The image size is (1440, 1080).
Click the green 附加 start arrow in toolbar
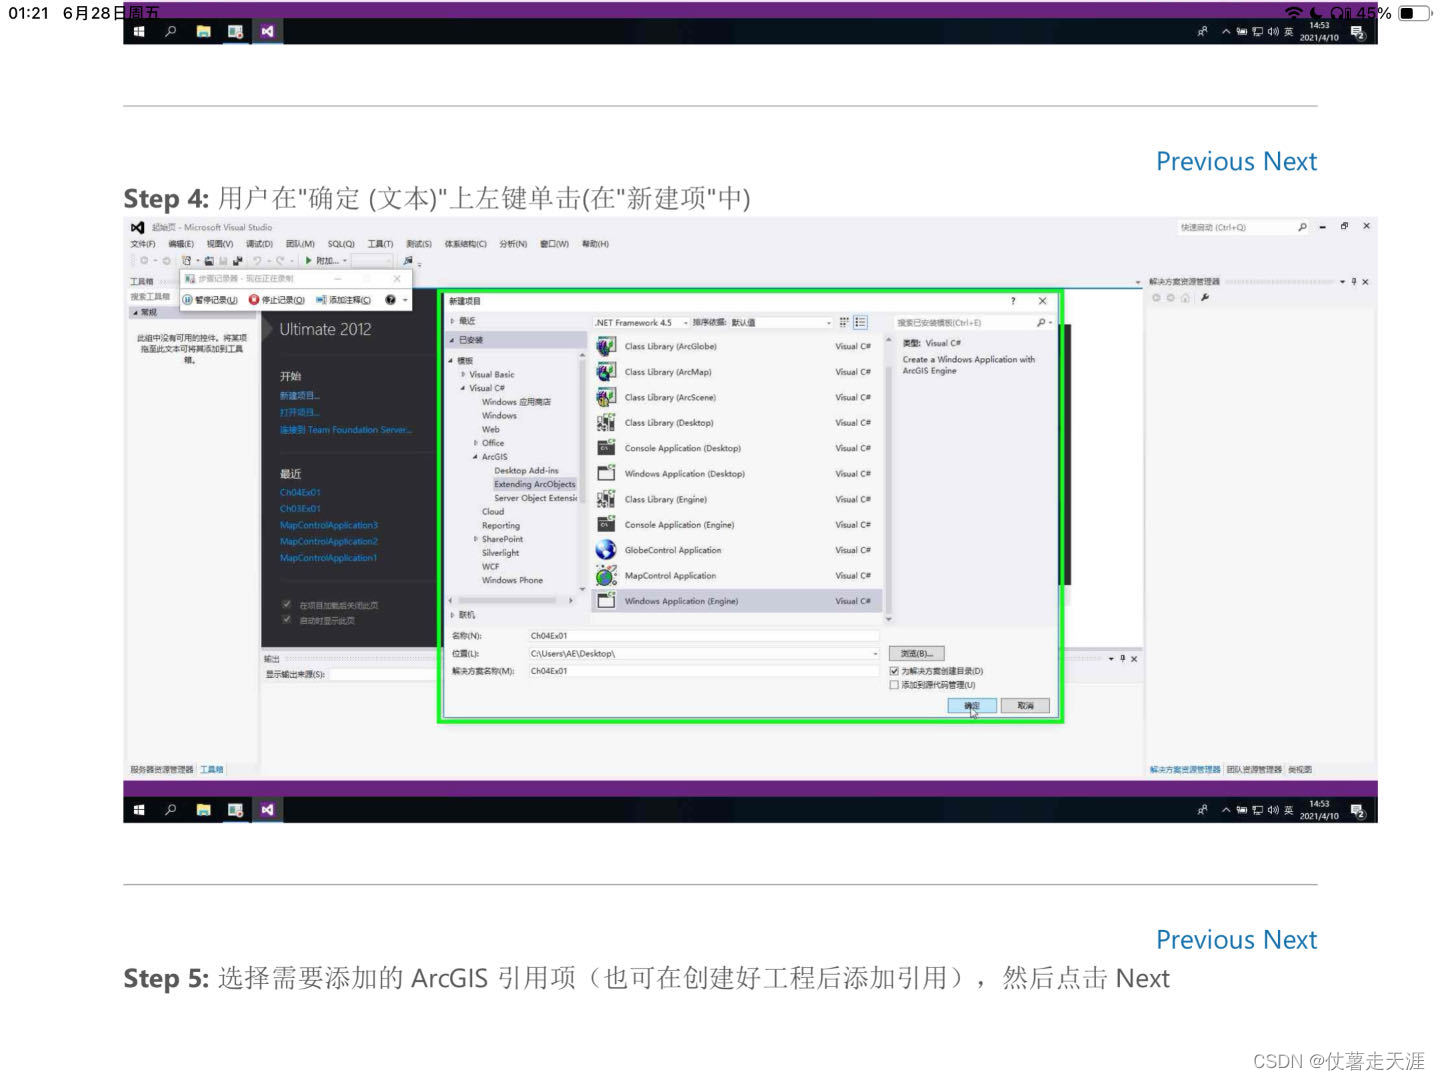[x=309, y=261]
